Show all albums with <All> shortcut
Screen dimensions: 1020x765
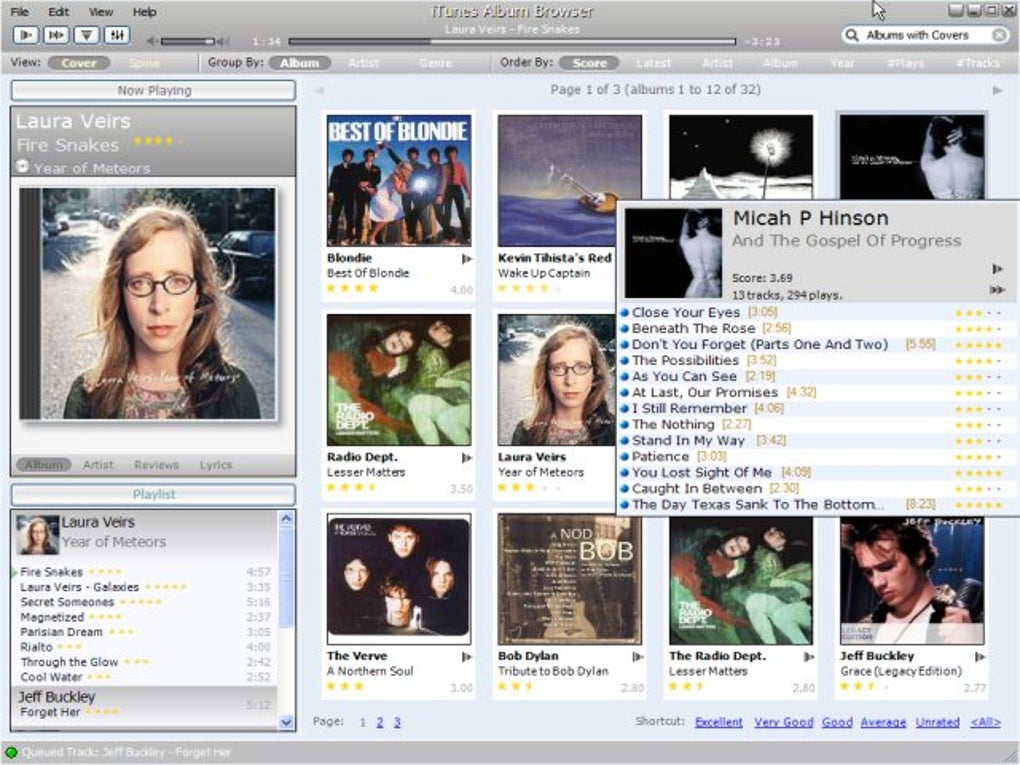pos(986,722)
